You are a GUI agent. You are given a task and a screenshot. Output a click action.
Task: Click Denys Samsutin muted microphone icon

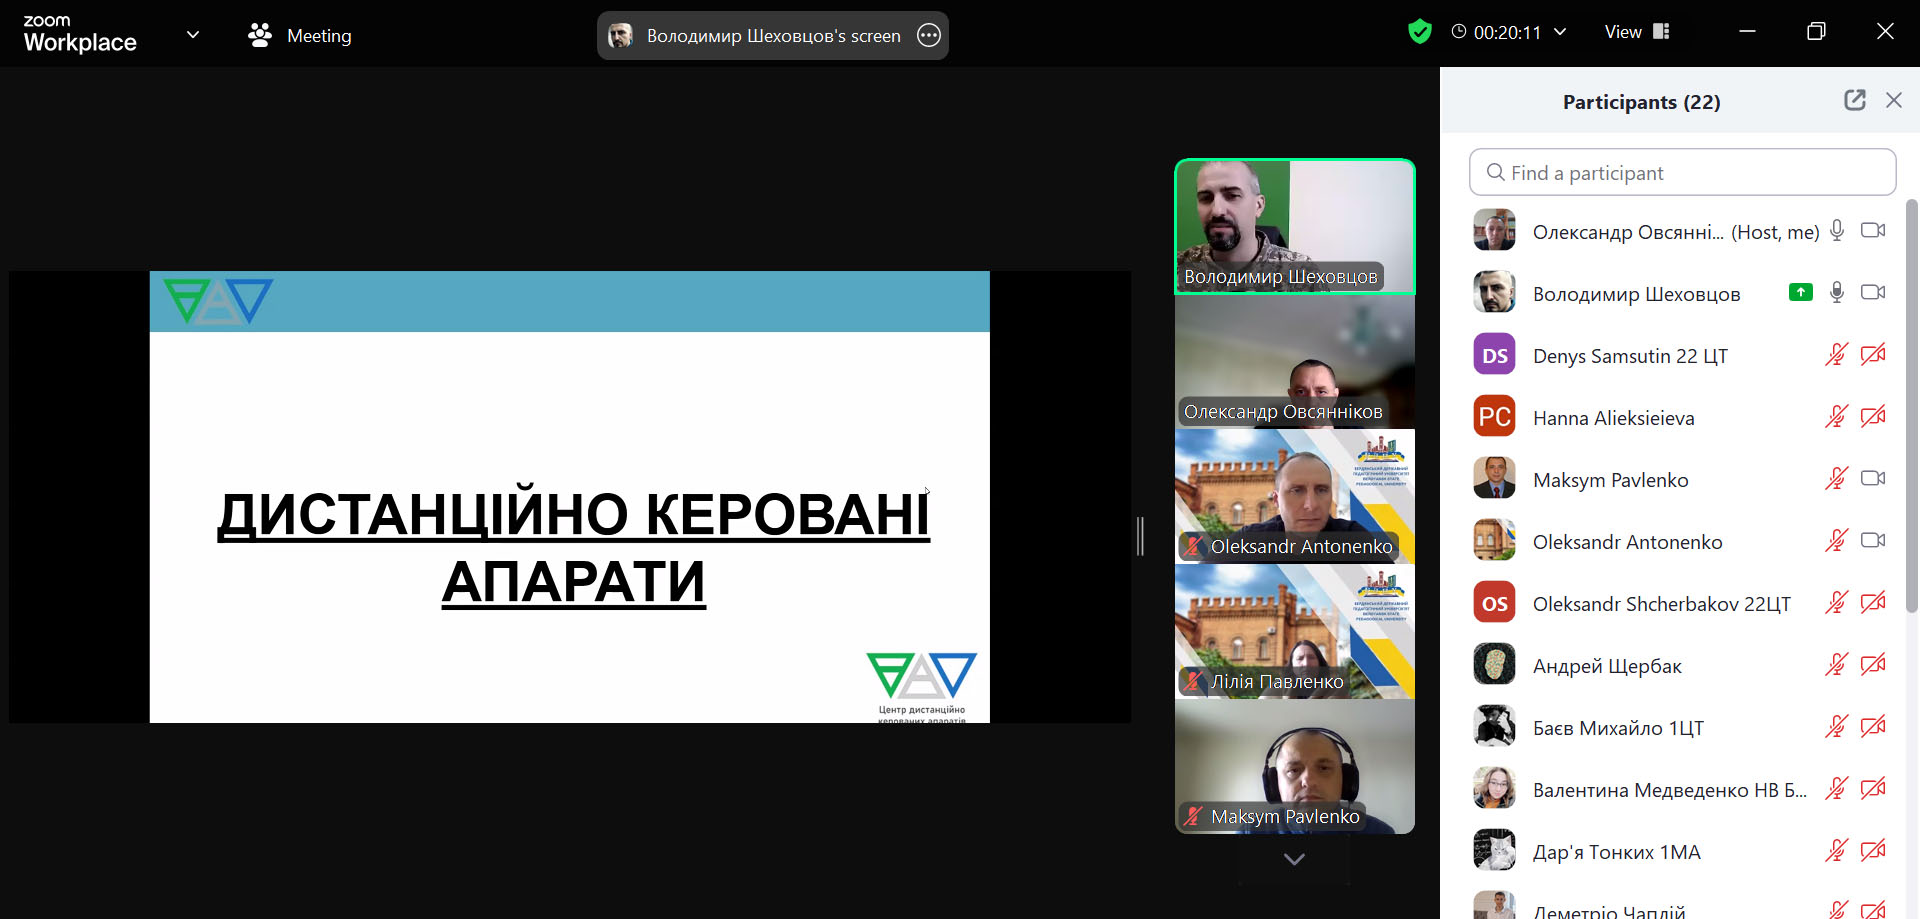pyautogui.click(x=1836, y=355)
